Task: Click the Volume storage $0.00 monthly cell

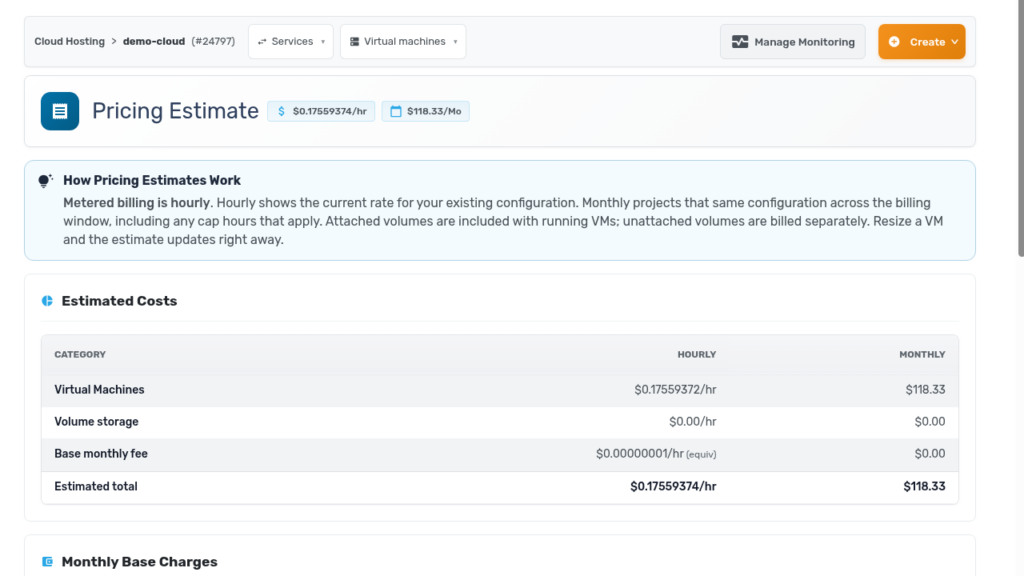Action: coord(930,422)
